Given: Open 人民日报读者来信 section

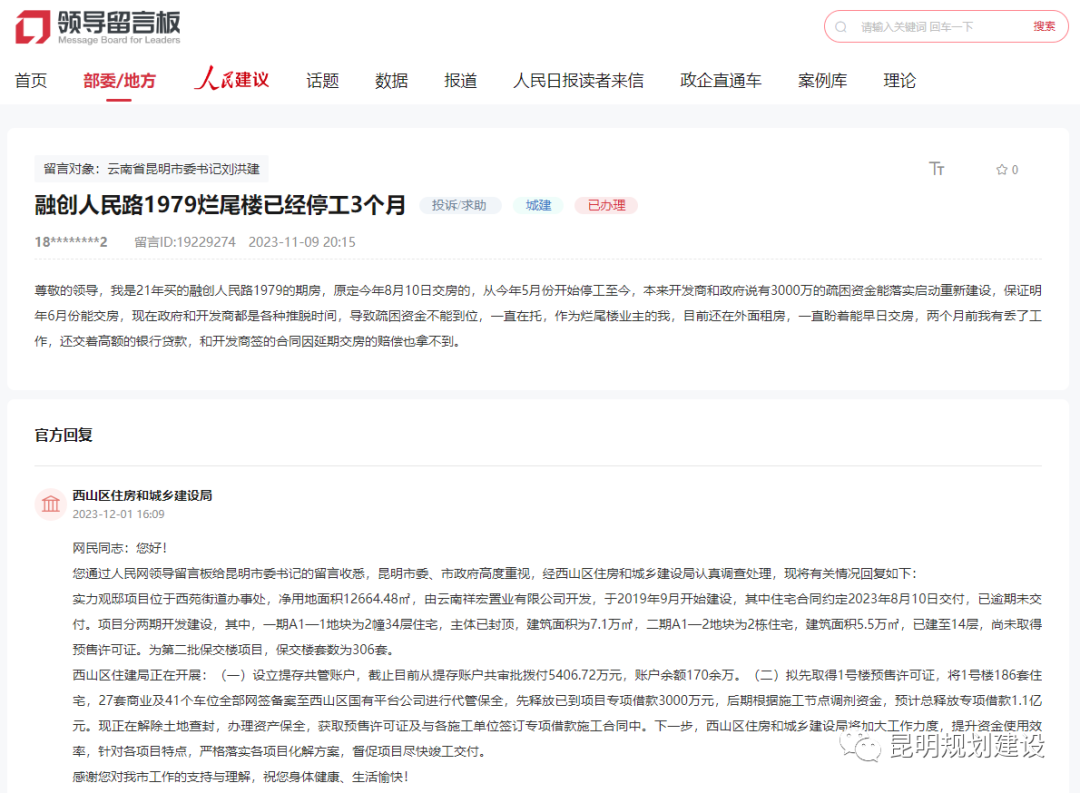Looking at the screenshot, I should pos(578,80).
